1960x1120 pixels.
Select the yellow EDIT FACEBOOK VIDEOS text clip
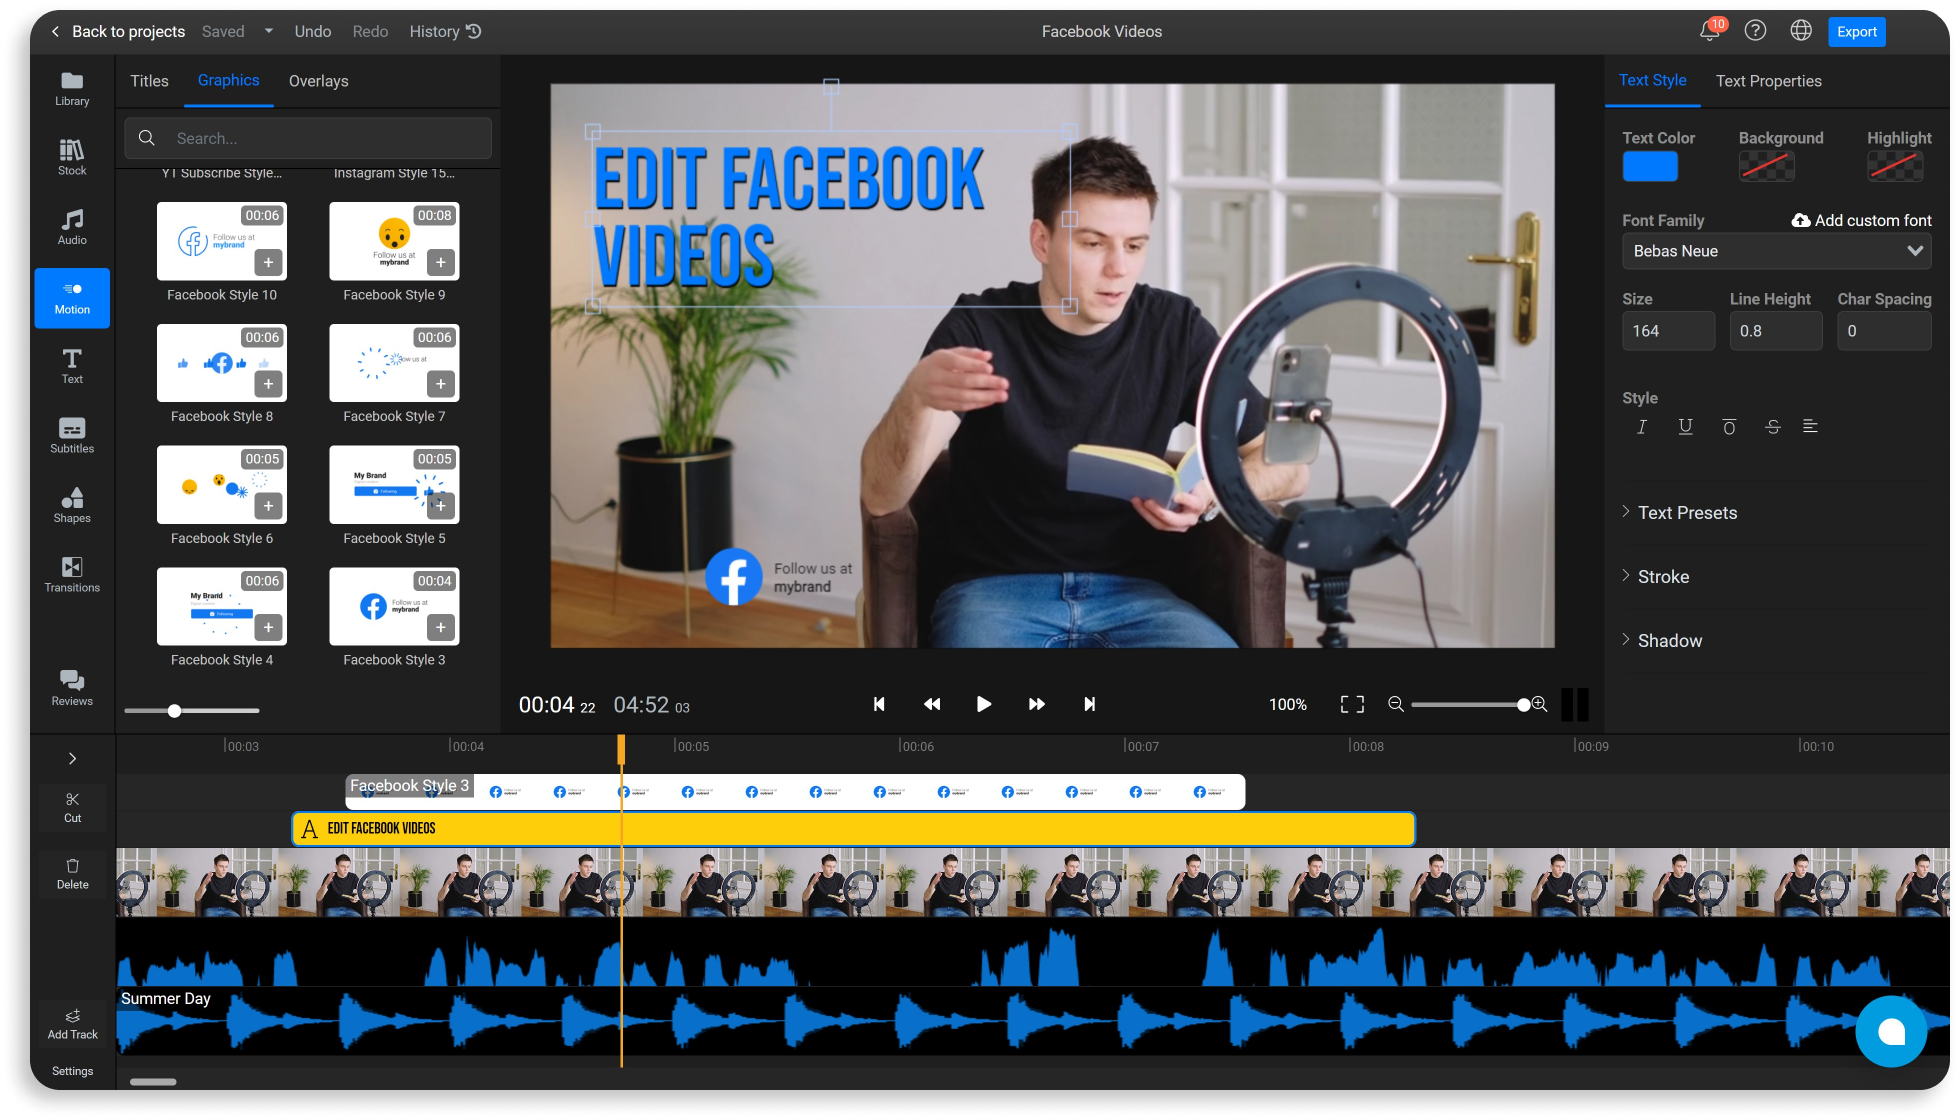[x=853, y=829]
